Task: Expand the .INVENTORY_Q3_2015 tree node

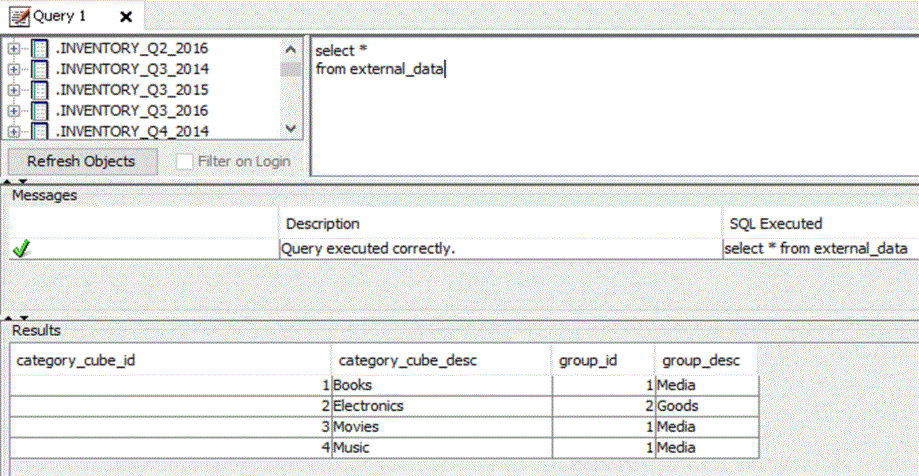Action: tap(13, 90)
